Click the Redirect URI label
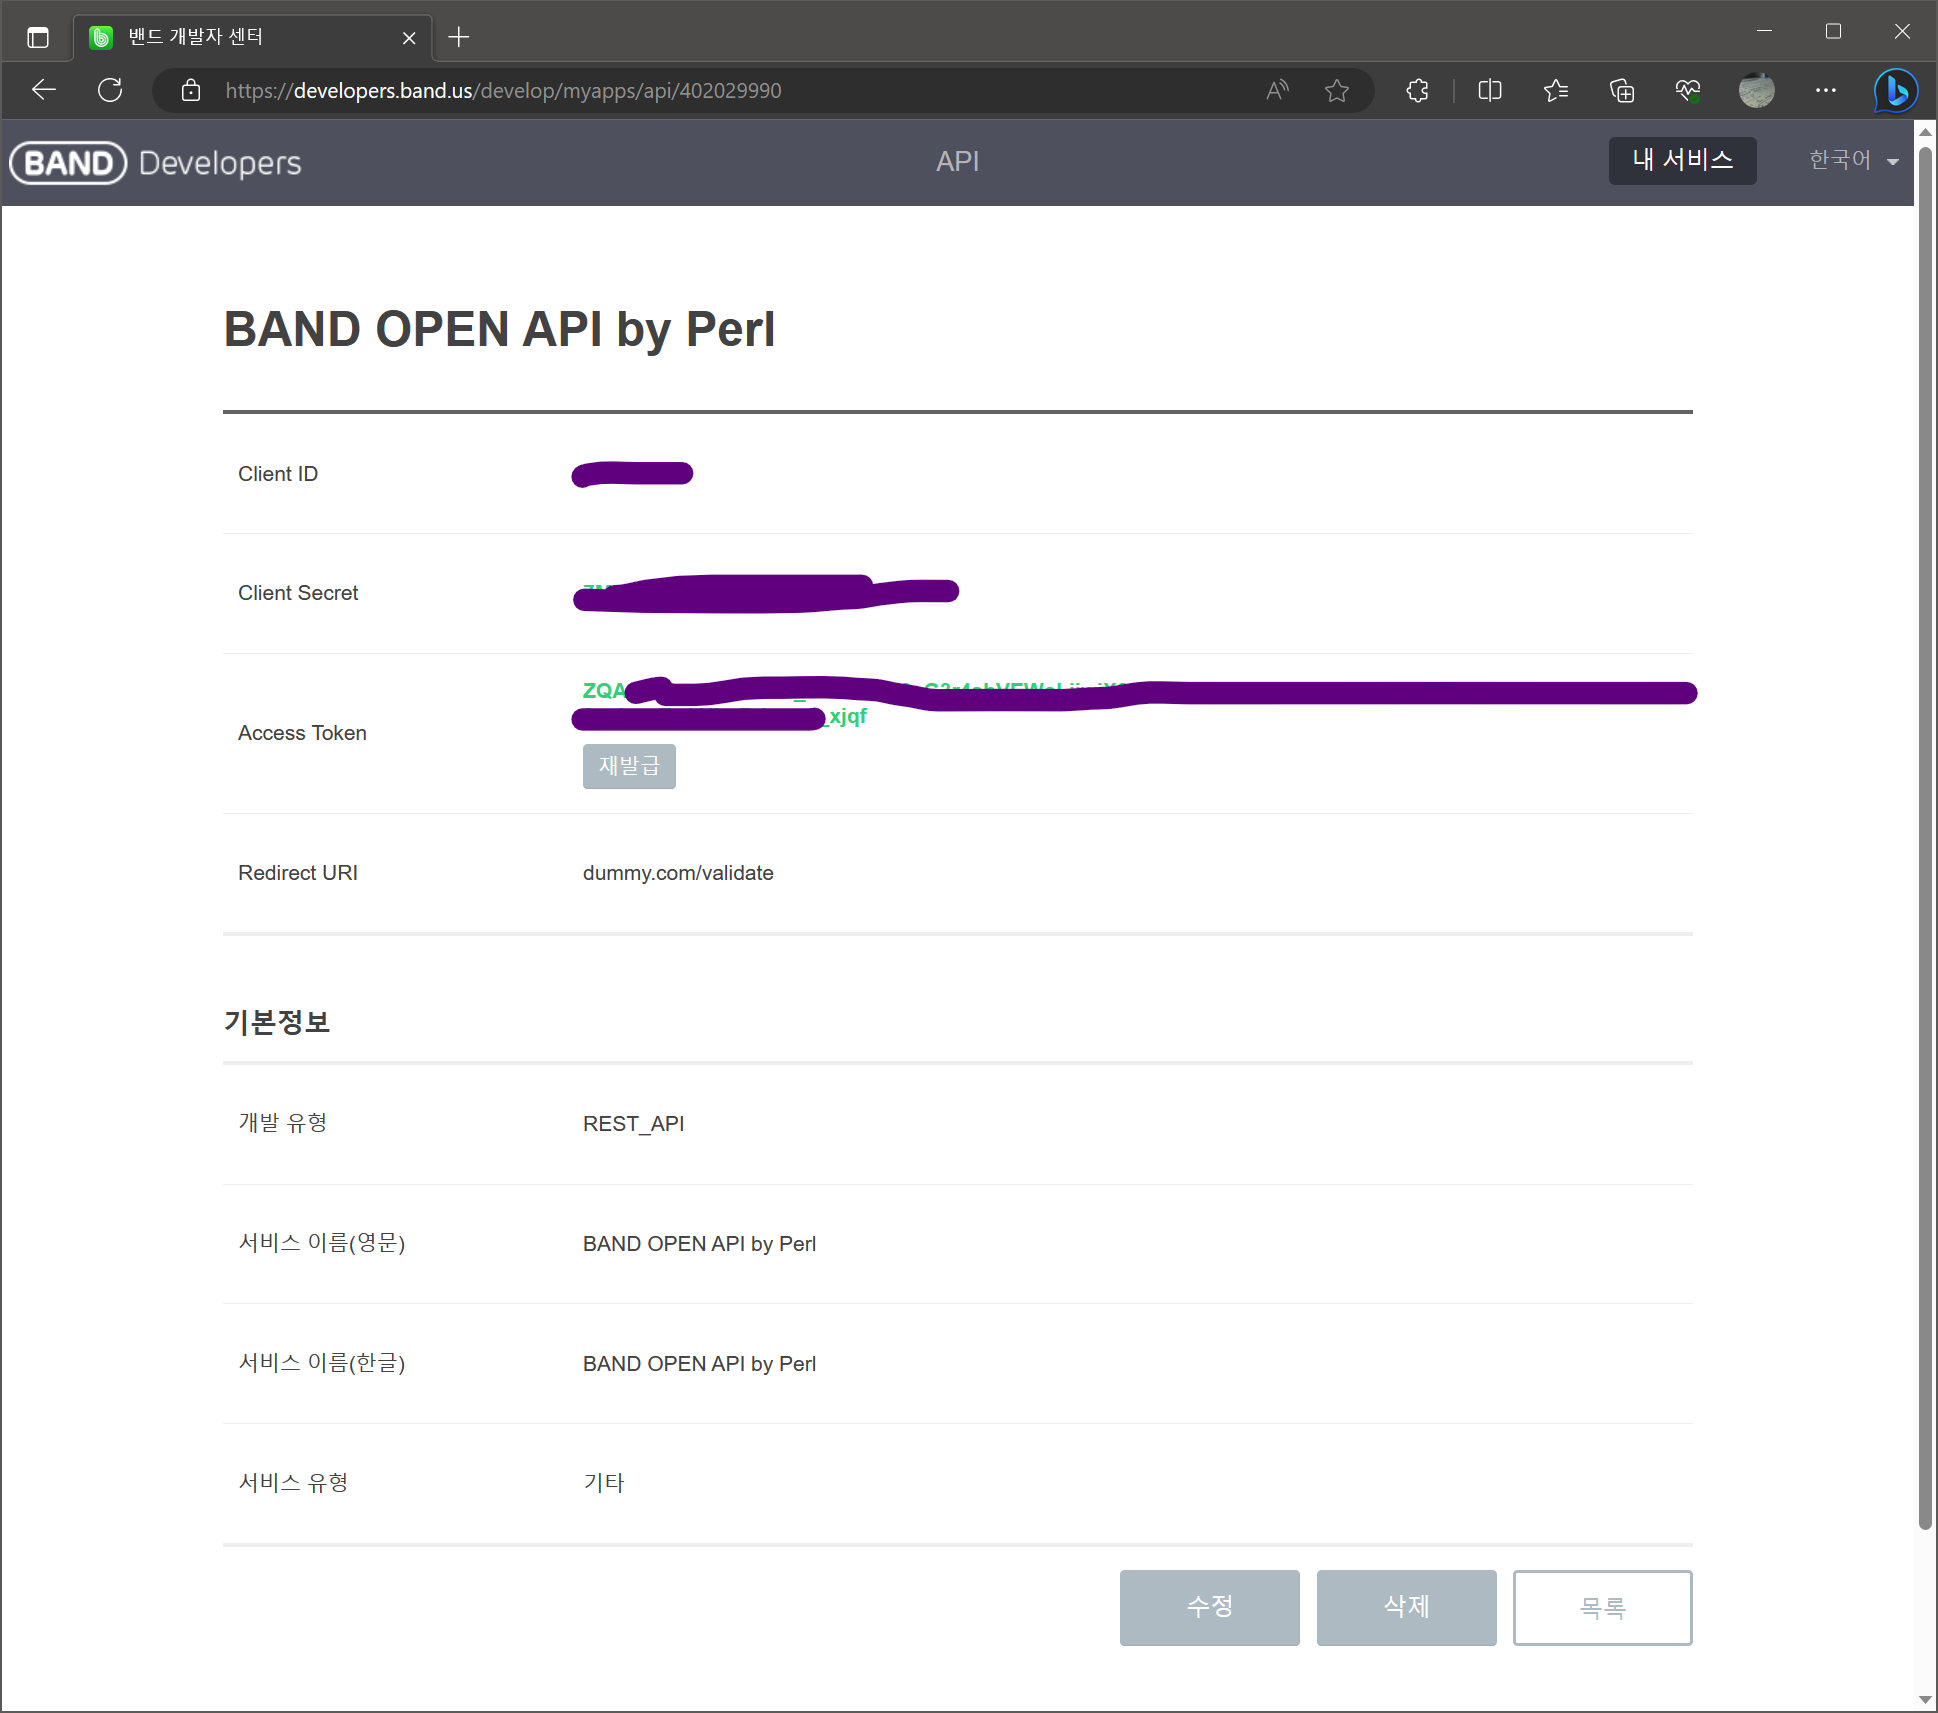The height and width of the screenshot is (1713, 1938). (298, 873)
